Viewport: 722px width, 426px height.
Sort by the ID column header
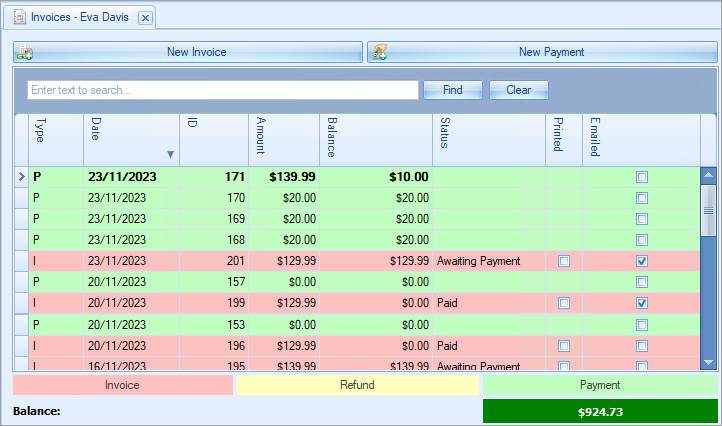pyautogui.click(x=214, y=140)
